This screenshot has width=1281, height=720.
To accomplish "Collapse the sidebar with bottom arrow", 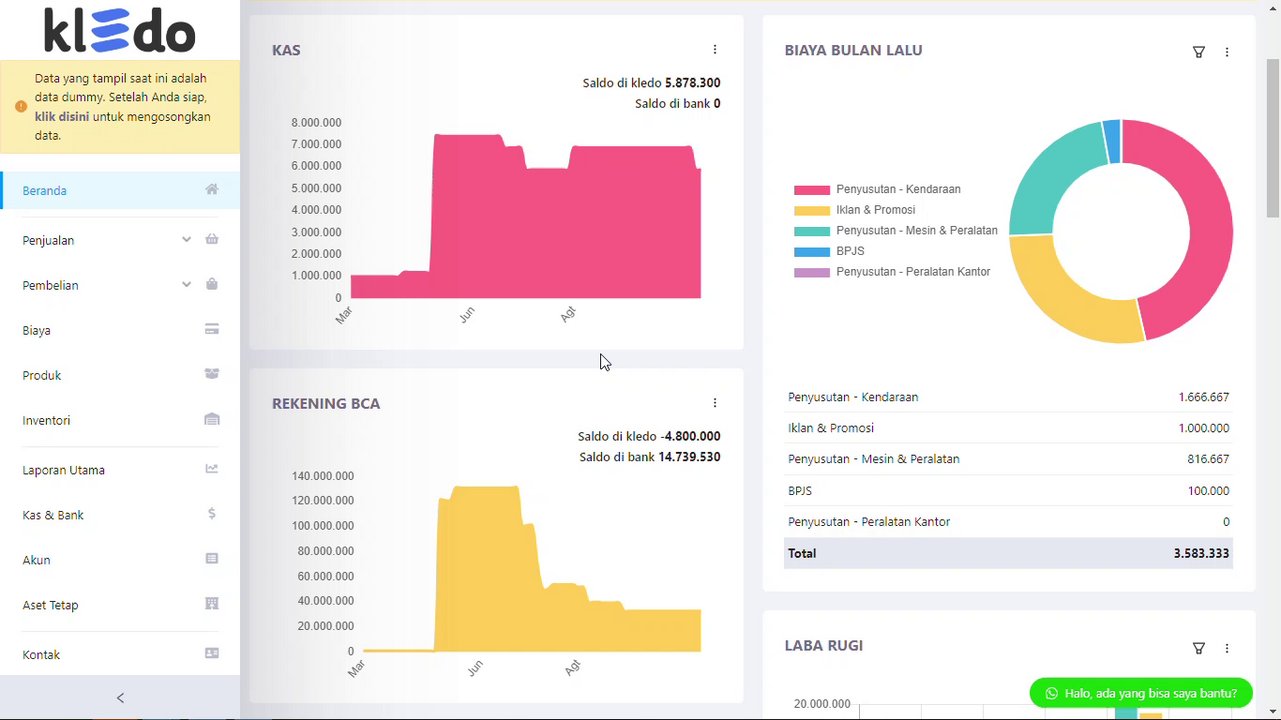I will 120,698.
